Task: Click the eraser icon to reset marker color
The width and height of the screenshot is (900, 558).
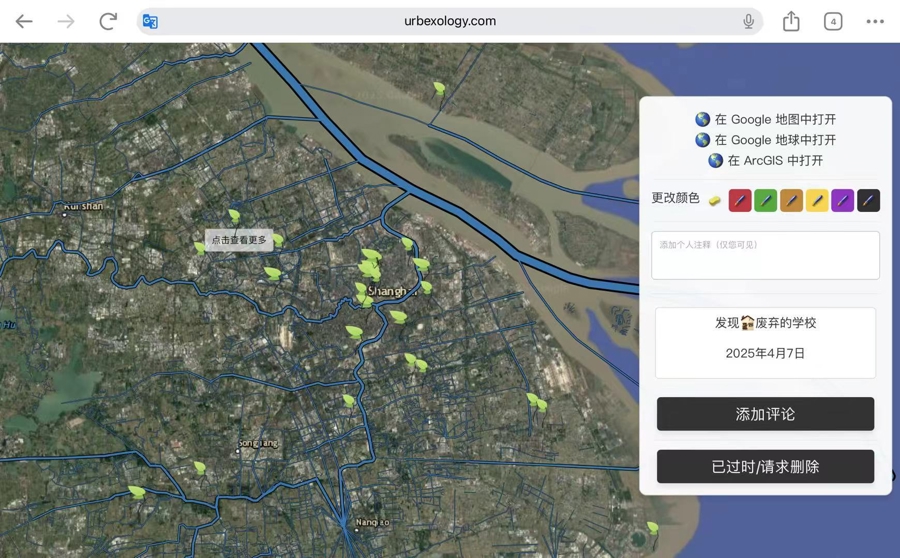Action: 714,201
